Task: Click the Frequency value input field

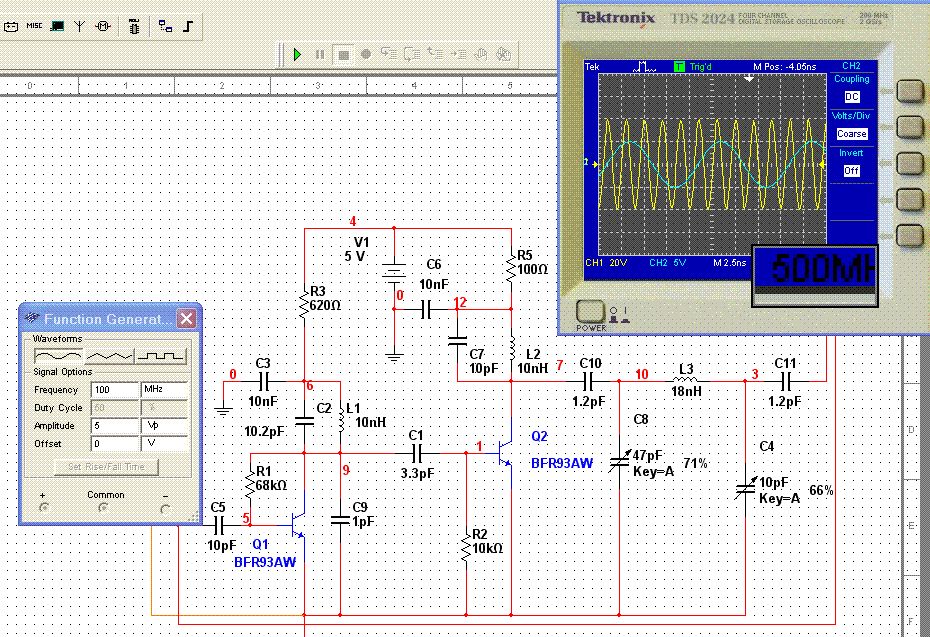Action: 115,390
